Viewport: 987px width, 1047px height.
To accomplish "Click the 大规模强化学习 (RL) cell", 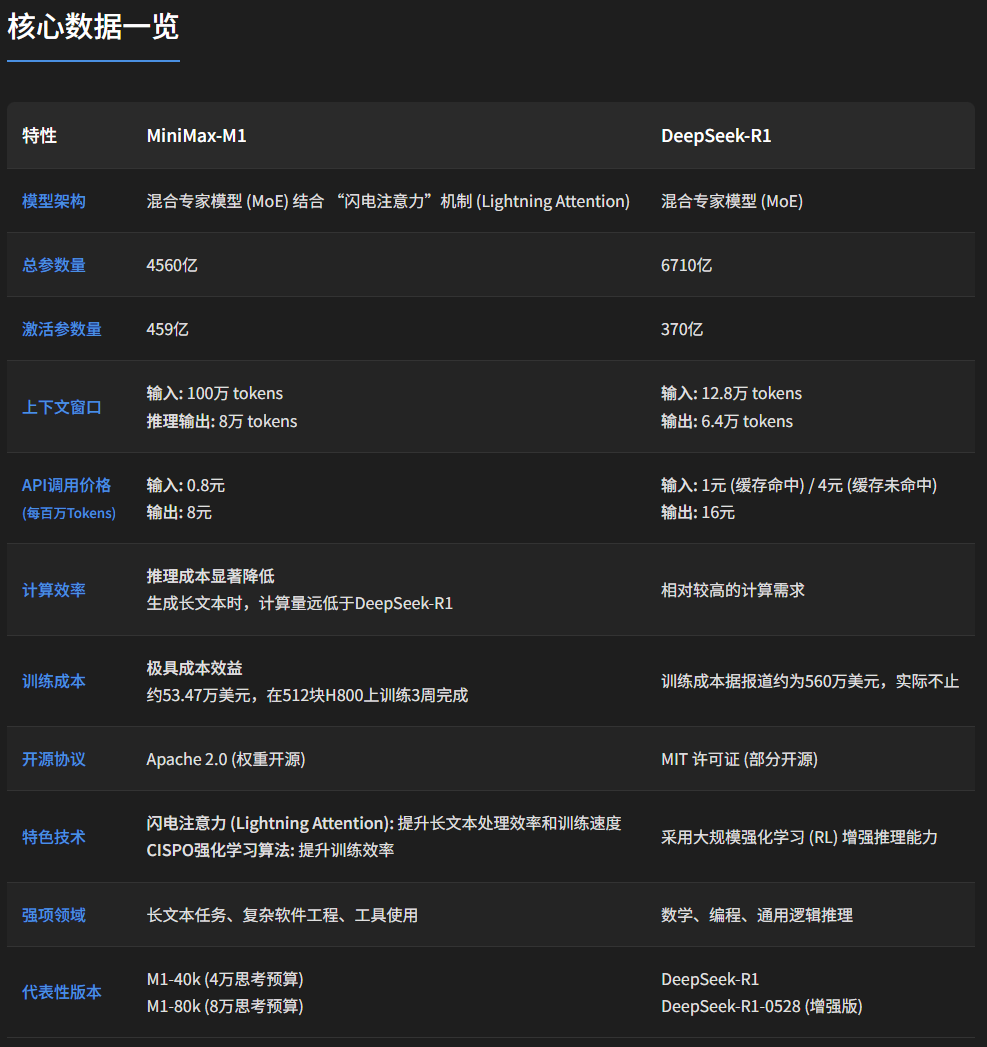I will tap(799, 837).
